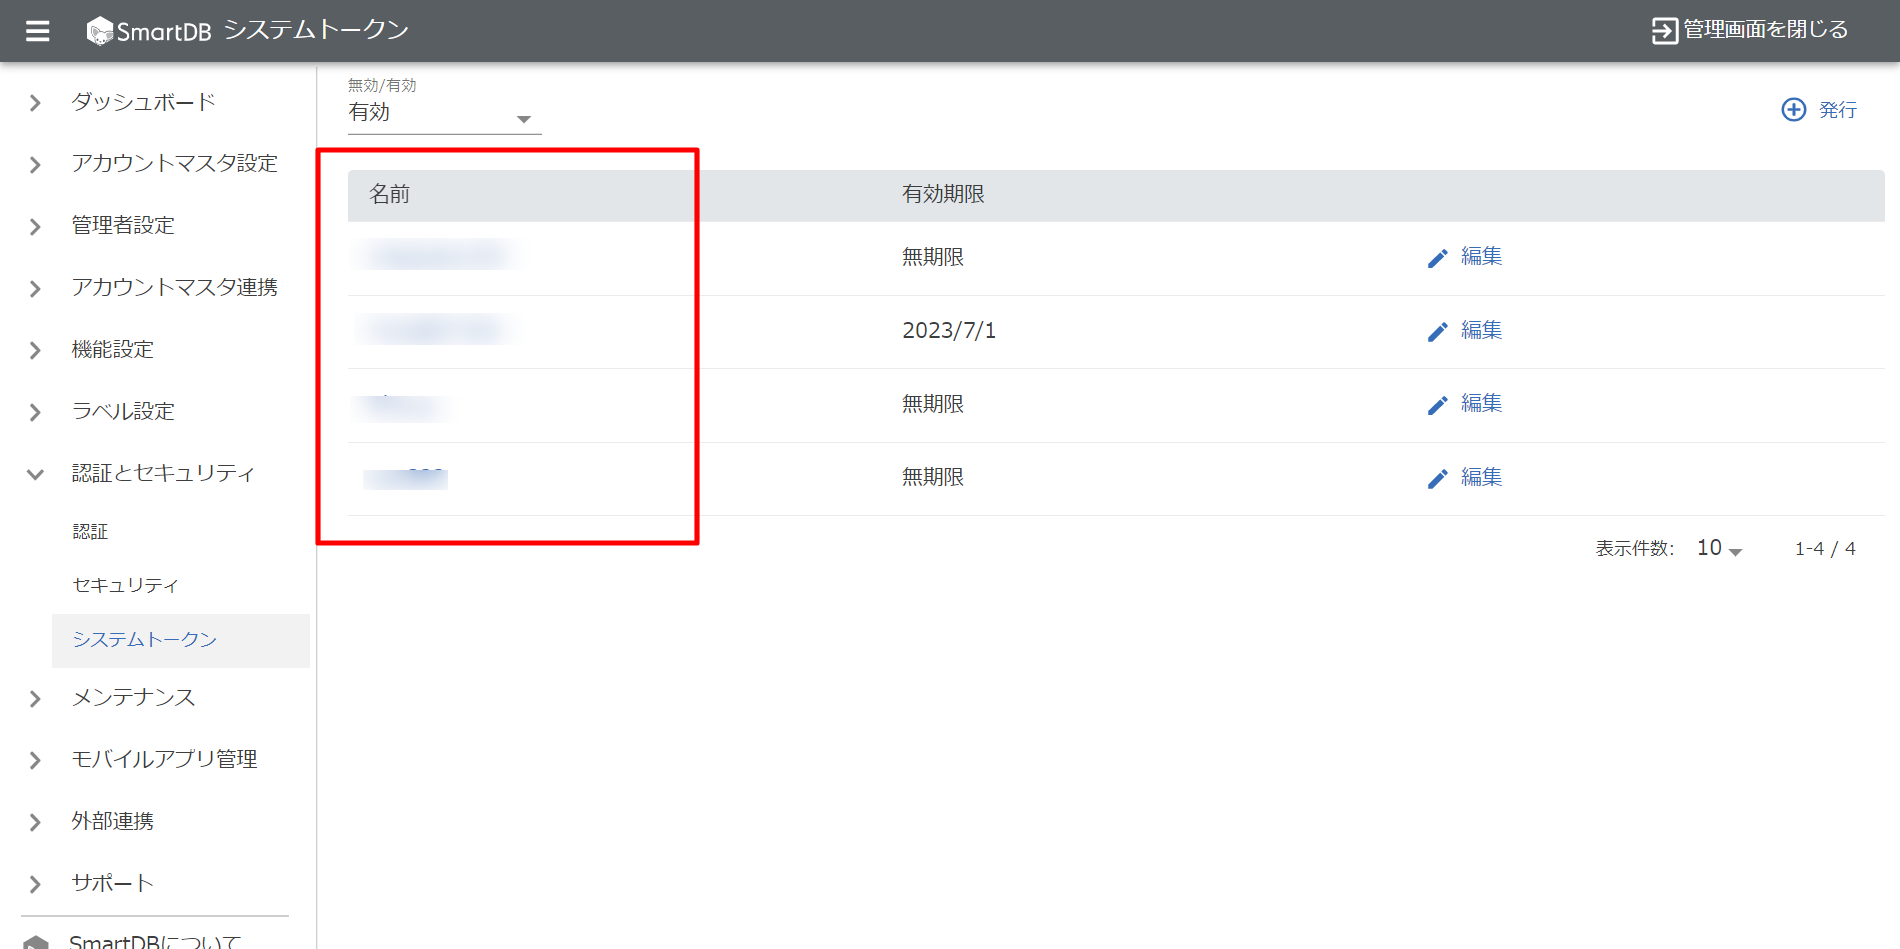Click the 2023/7/1 expiry cell
Screen dimensions: 1900x949
pyautogui.click(x=949, y=331)
